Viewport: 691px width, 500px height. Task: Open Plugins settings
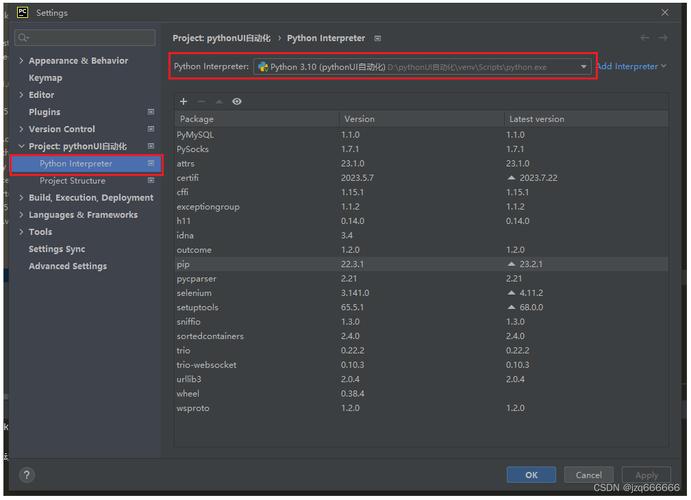[45, 112]
